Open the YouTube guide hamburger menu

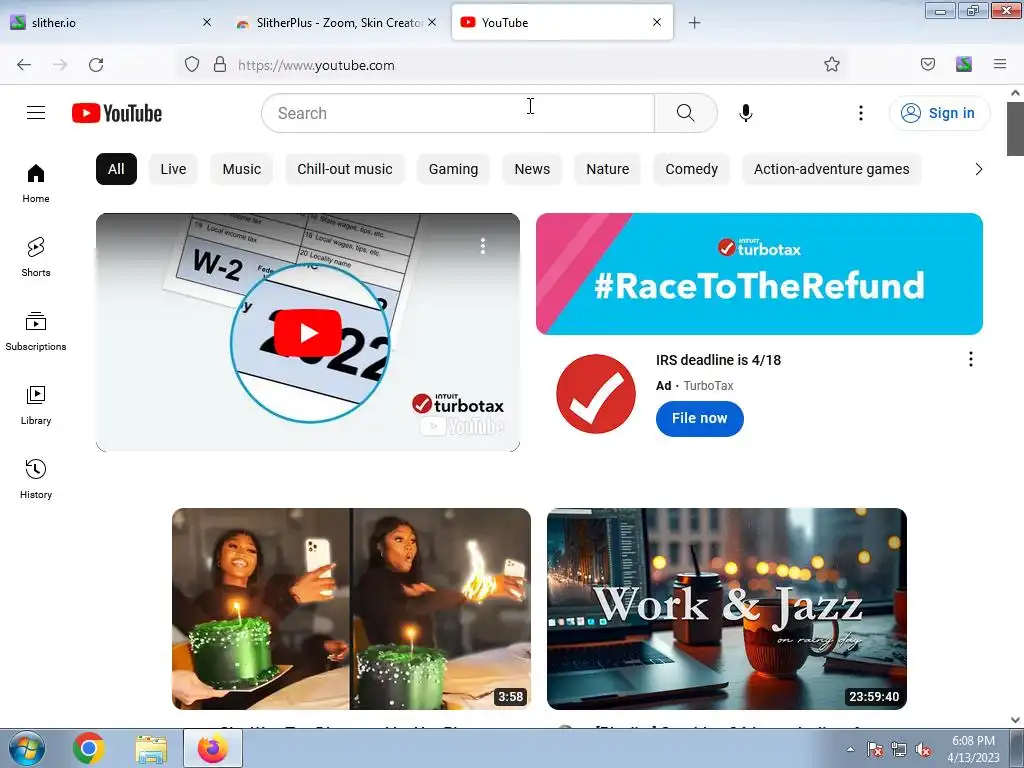click(x=36, y=113)
